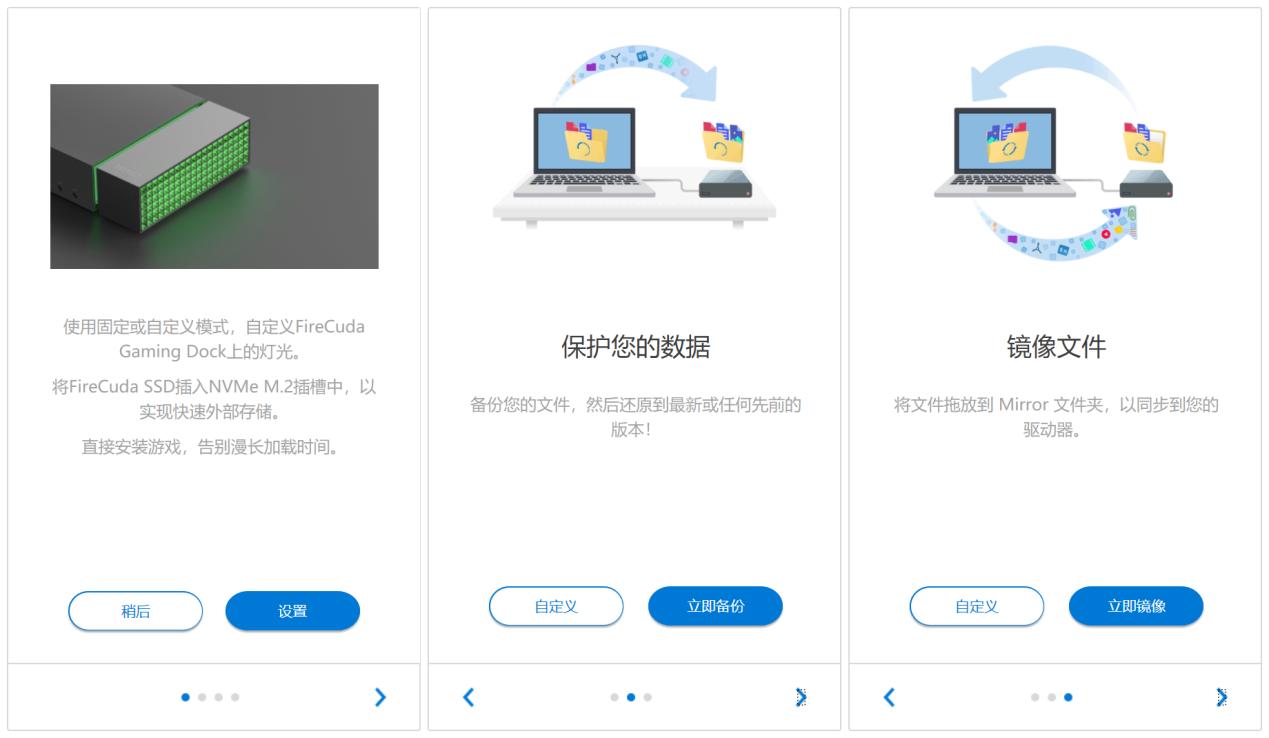Screen dimensions: 1269x738
Task: Click the 稍后 button in FireCuda card
Action: click(135, 611)
